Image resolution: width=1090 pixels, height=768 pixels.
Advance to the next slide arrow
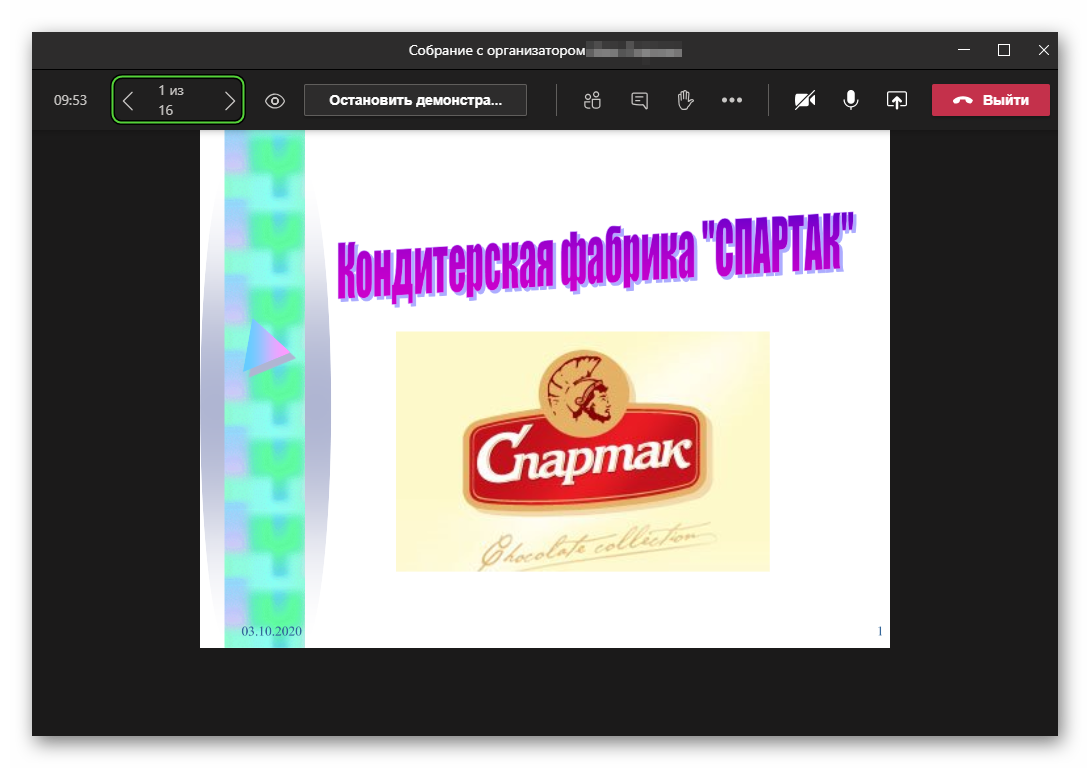point(230,101)
